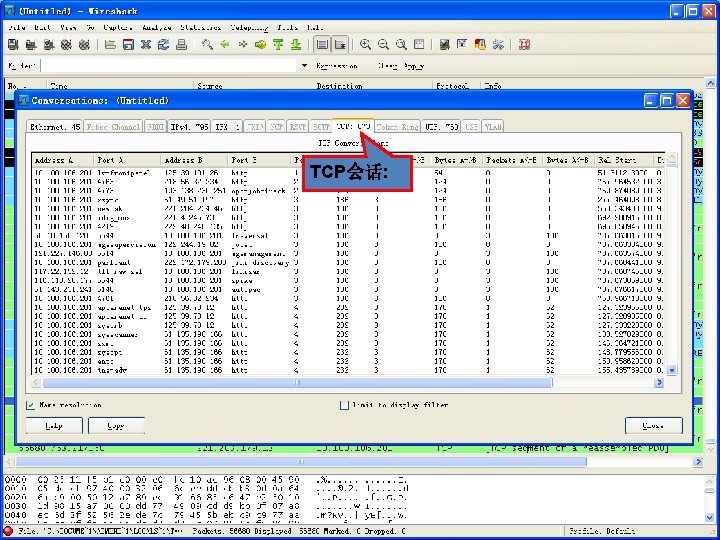720x540 pixels.
Task: Reset zoom to normal size
Action: coord(401,45)
